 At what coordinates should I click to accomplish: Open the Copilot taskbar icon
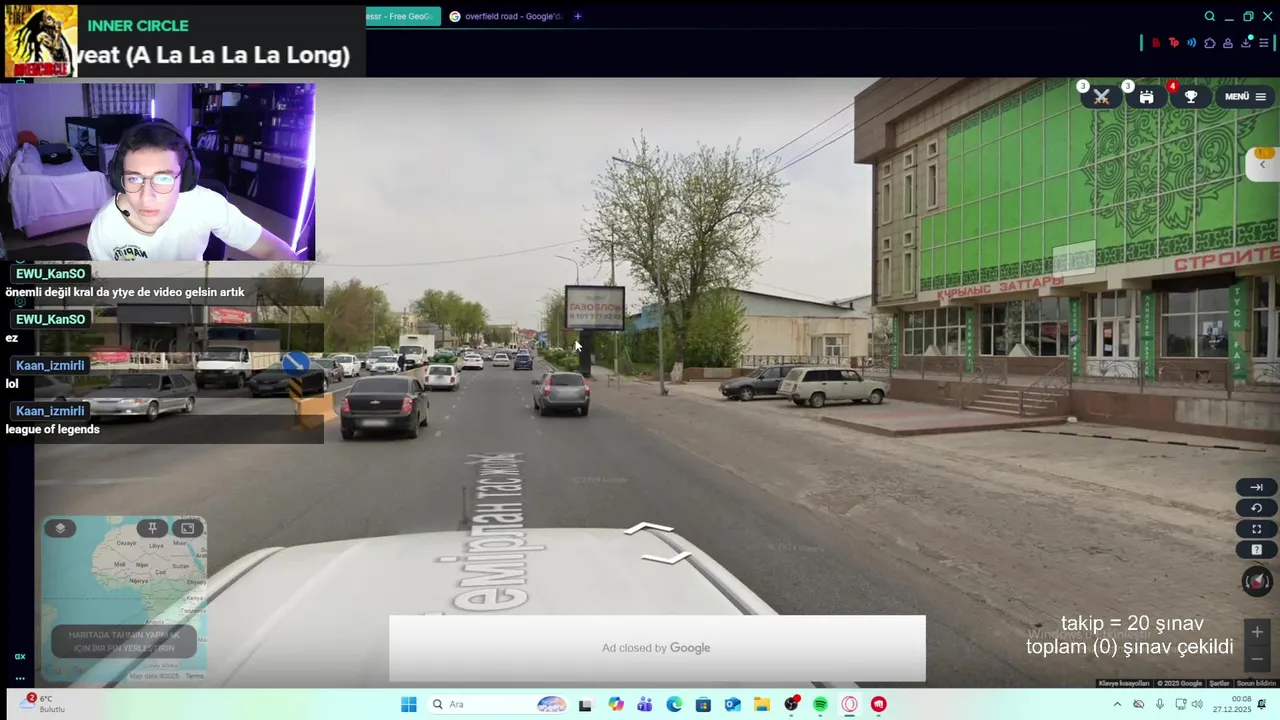point(615,705)
